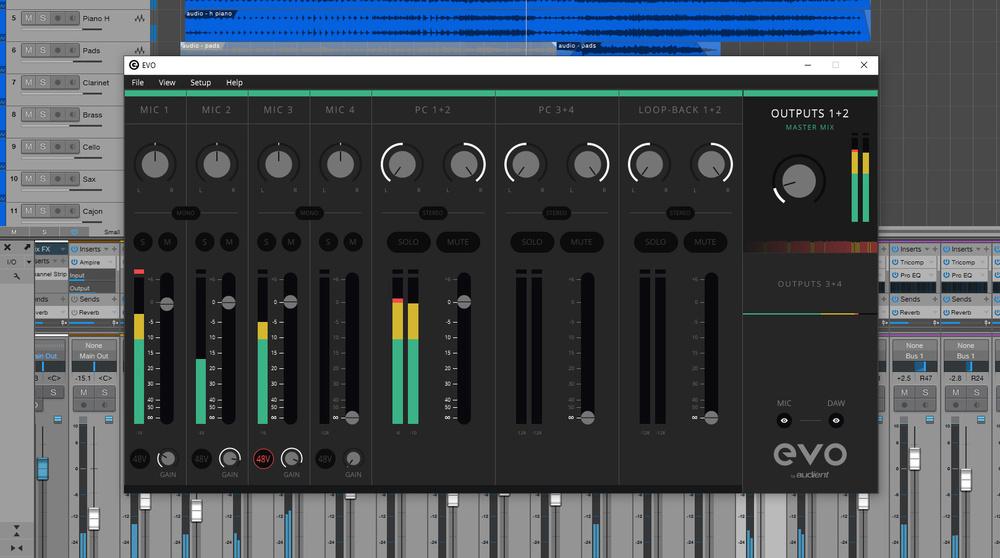The height and width of the screenshot is (558, 1000).
Task: Open channel editor icon on R47 channel
Action: (x=930, y=420)
